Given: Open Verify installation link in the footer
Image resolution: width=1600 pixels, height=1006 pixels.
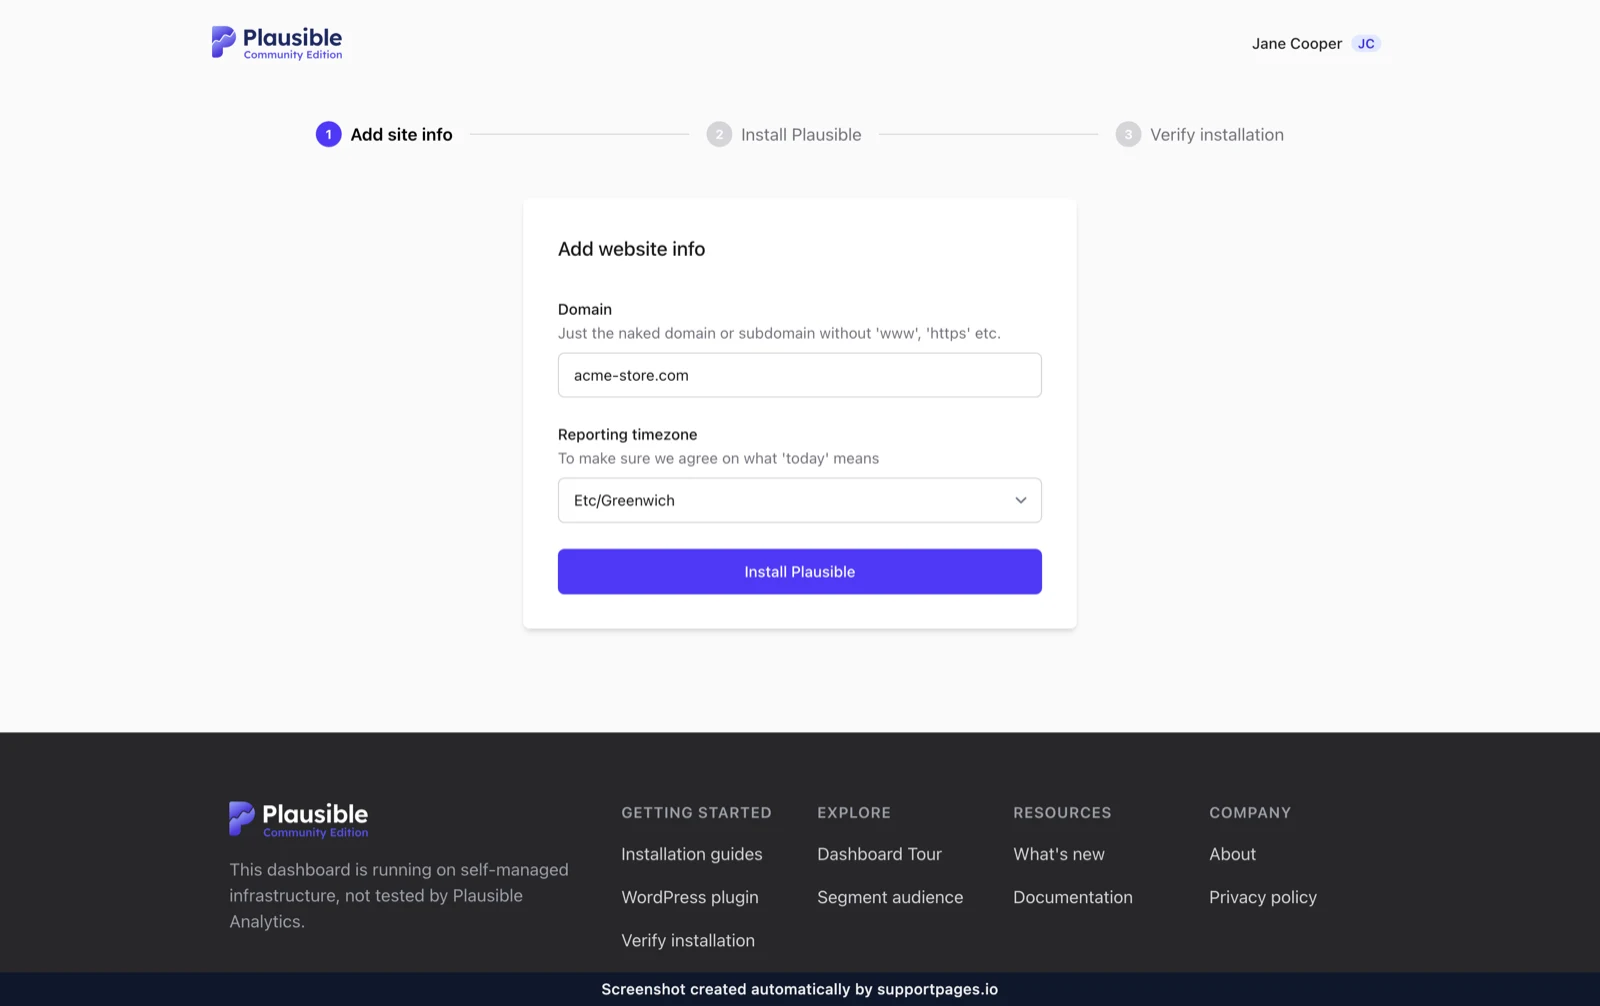Looking at the screenshot, I should 688,940.
